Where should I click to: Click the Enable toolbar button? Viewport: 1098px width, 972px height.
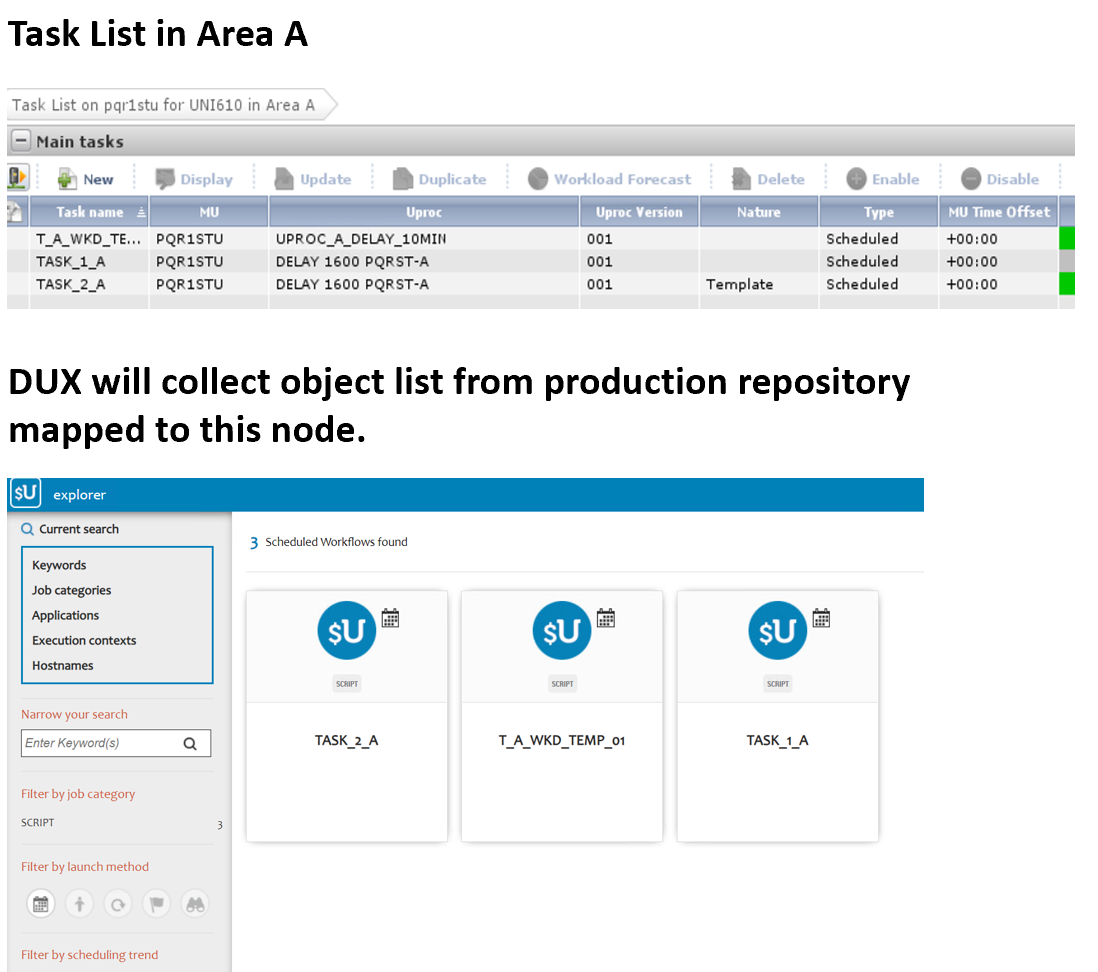click(883, 179)
